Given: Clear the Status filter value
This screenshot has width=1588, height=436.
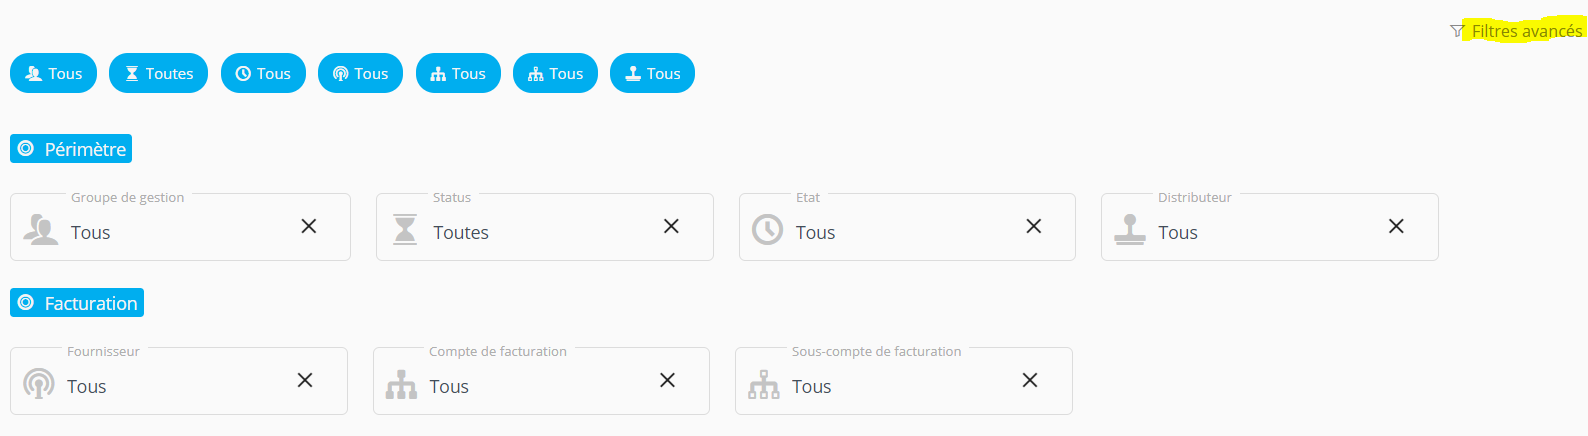Looking at the screenshot, I should (671, 227).
